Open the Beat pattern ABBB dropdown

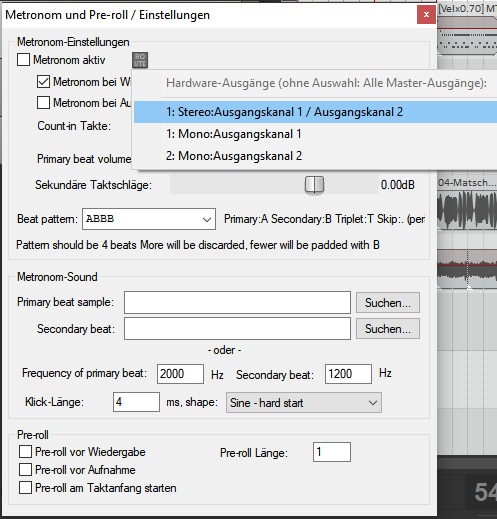pos(149,219)
